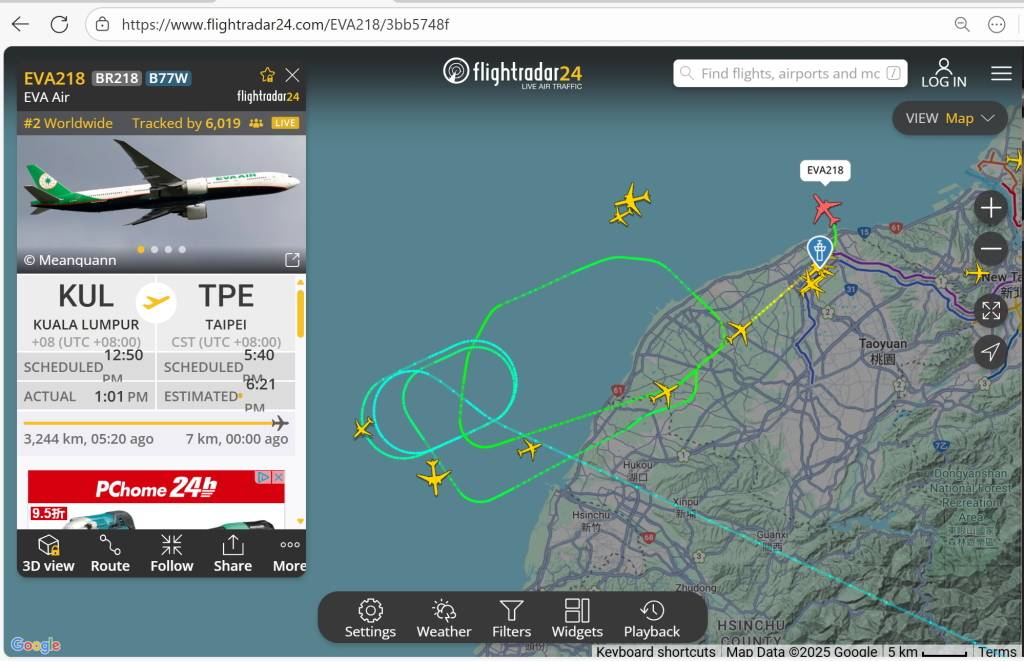Screen dimensions: 1024x661
Task: Open the More options menu
Action: tap(289, 554)
